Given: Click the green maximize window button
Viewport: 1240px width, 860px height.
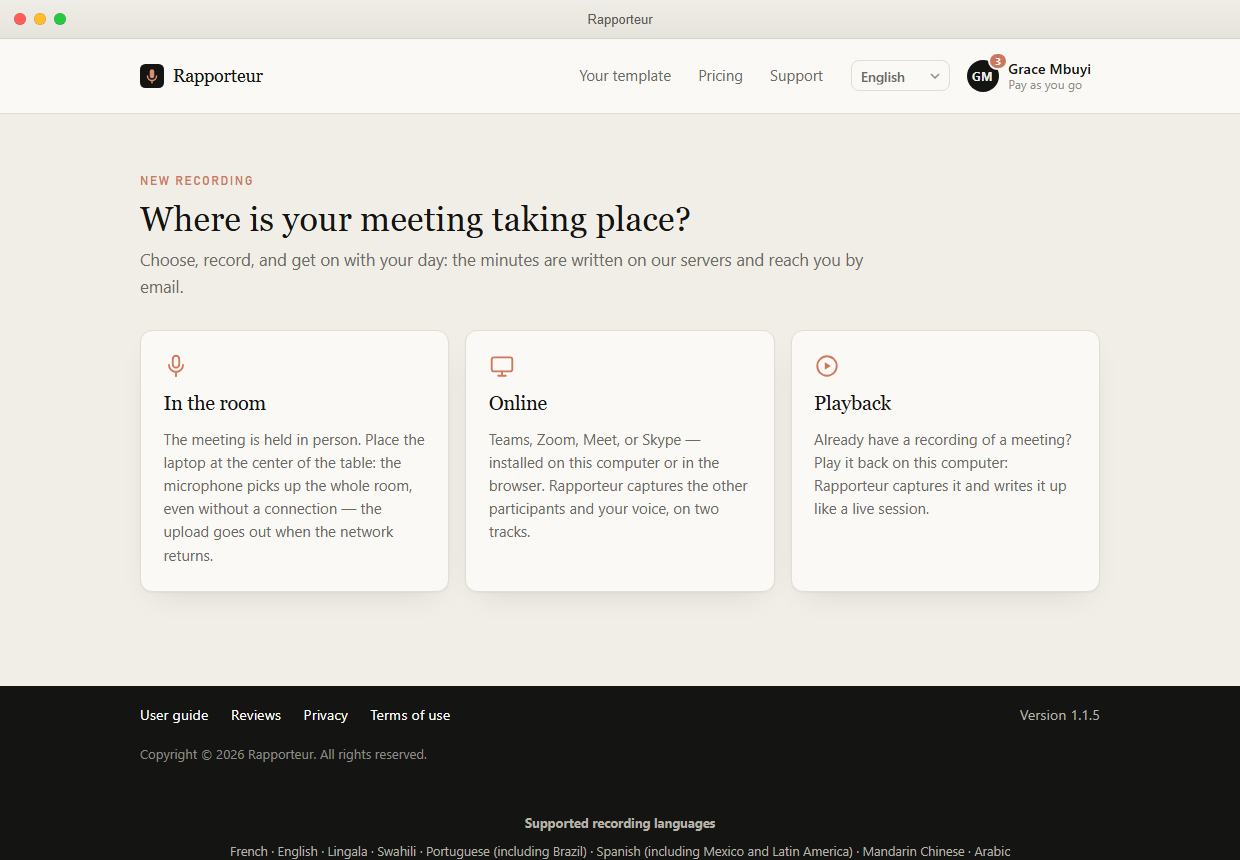Looking at the screenshot, I should 60,19.
